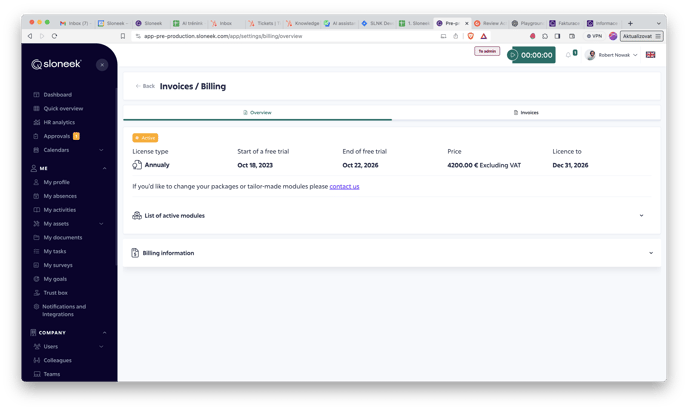Switch to Knowledge browser tab

(303, 23)
